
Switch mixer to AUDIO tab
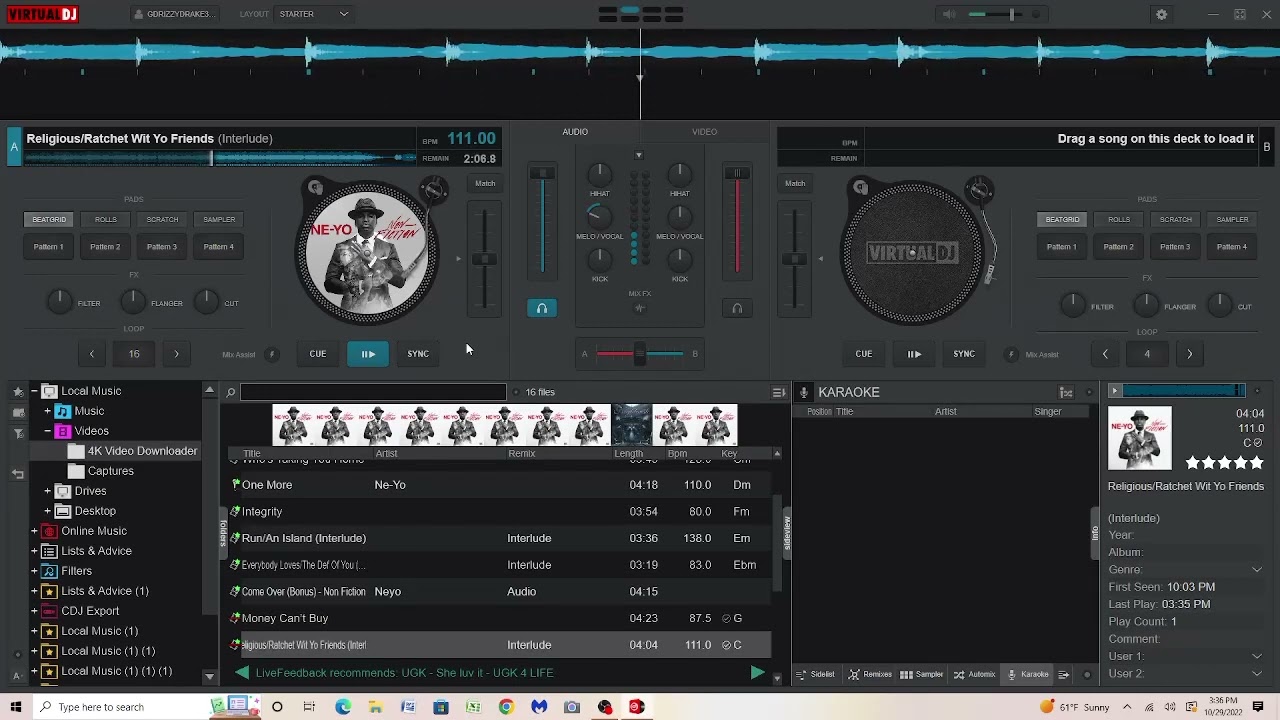pyautogui.click(x=575, y=131)
